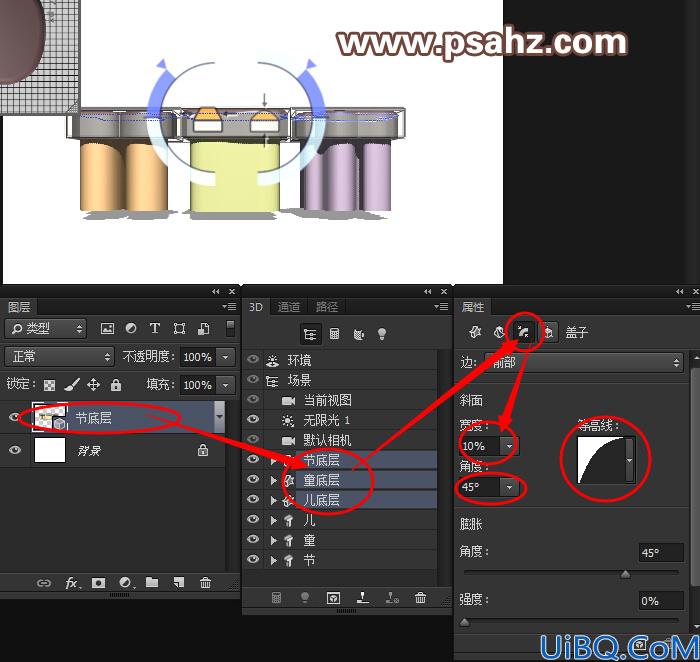
Task: Click the inflate 强度 slider handle
Action: coord(464,622)
